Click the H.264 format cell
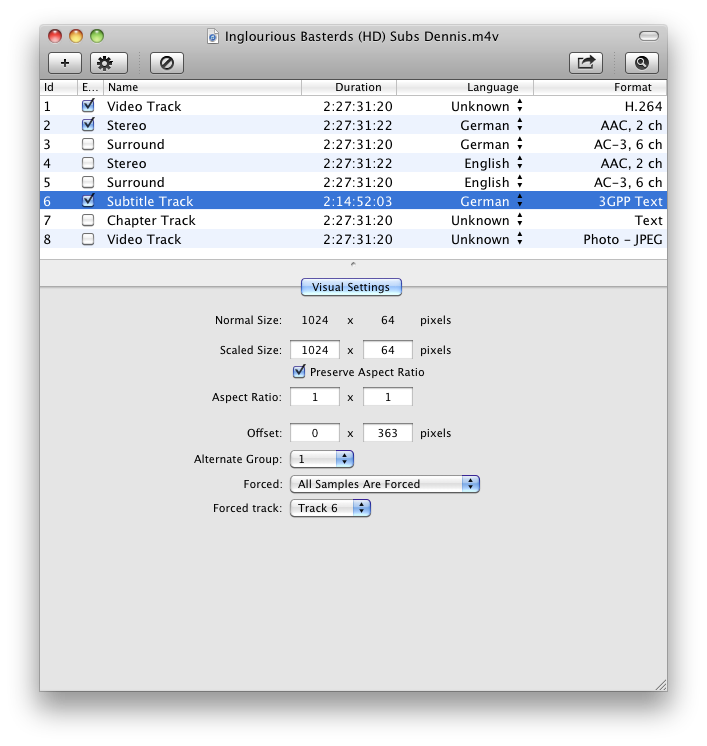The width and height of the screenshot is (707, 746). 643,106
